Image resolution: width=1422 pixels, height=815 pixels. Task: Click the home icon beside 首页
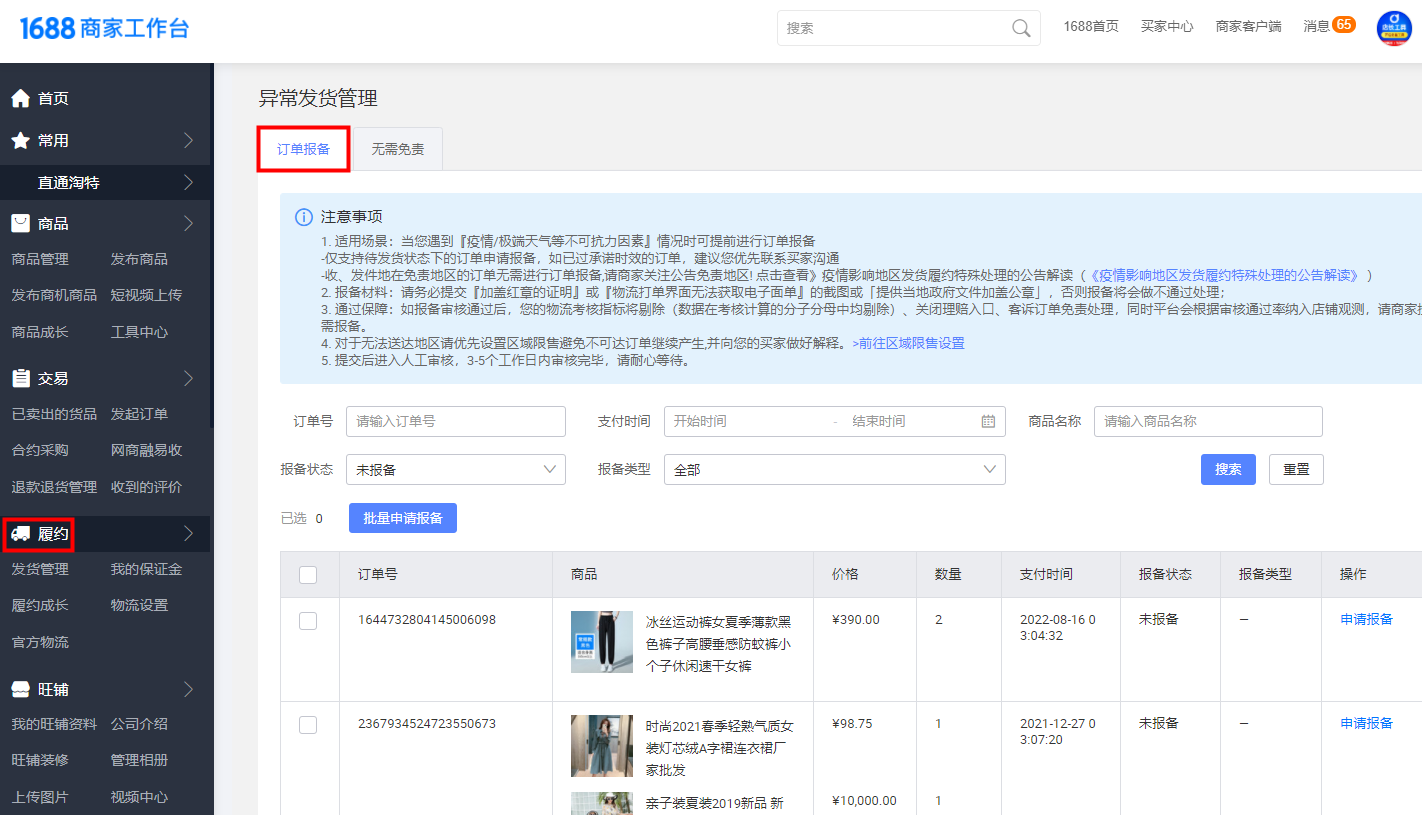tap(20, 98)
